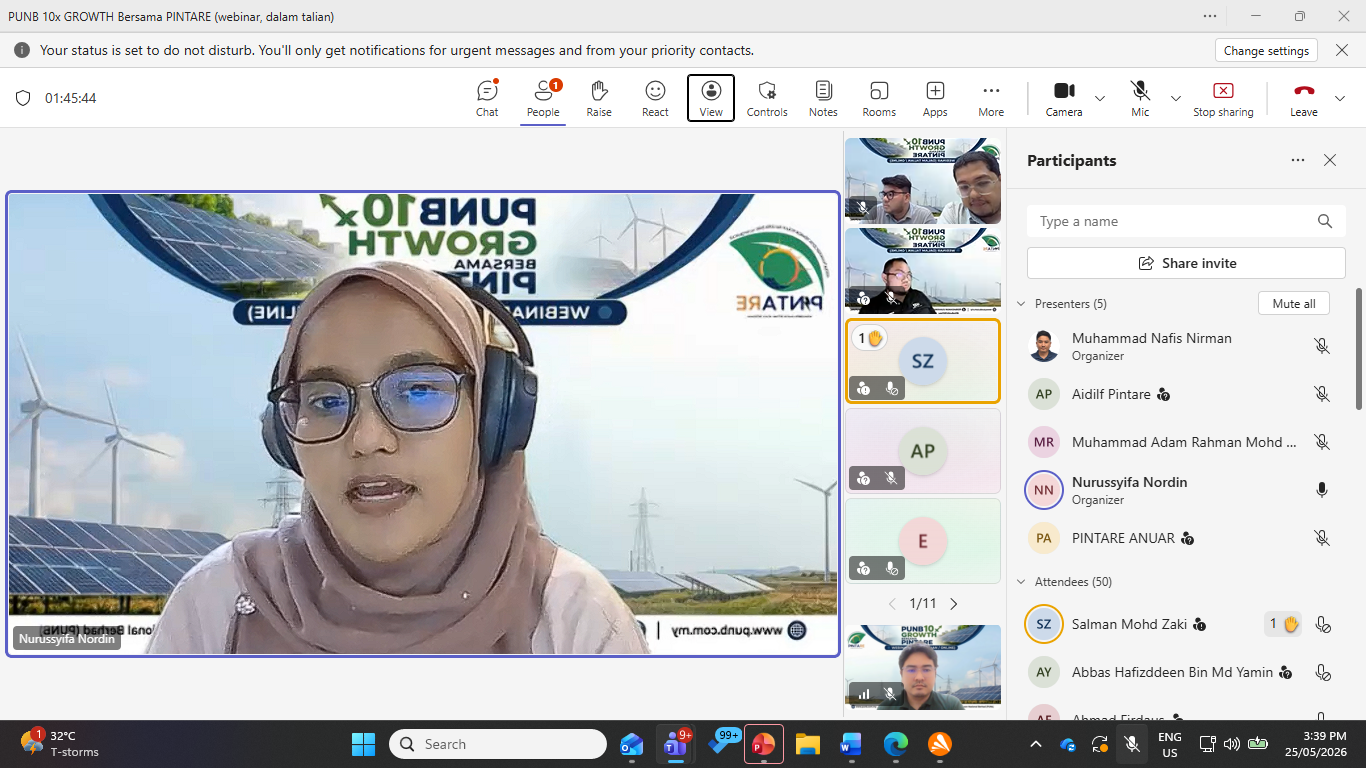Show hidden system tray icons

point(1036,744)
